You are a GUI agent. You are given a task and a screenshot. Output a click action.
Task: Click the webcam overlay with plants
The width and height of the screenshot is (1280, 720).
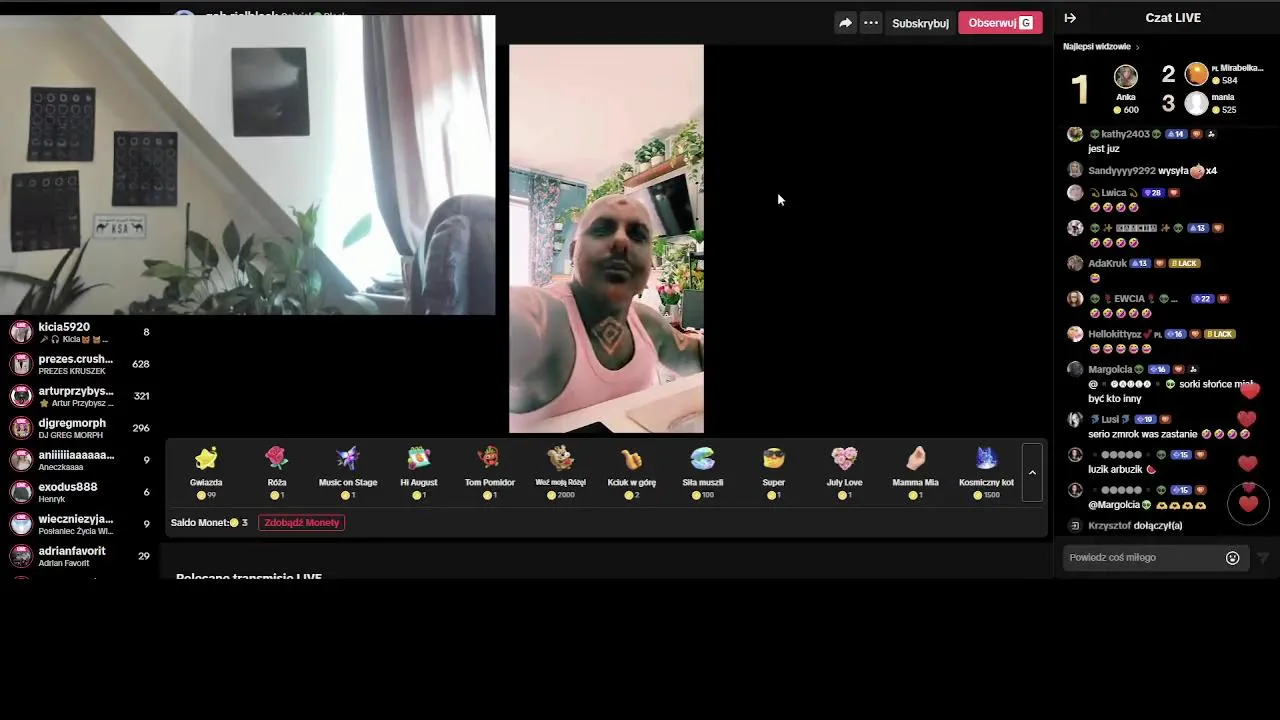pyautogui.click(x=247, y=165)
